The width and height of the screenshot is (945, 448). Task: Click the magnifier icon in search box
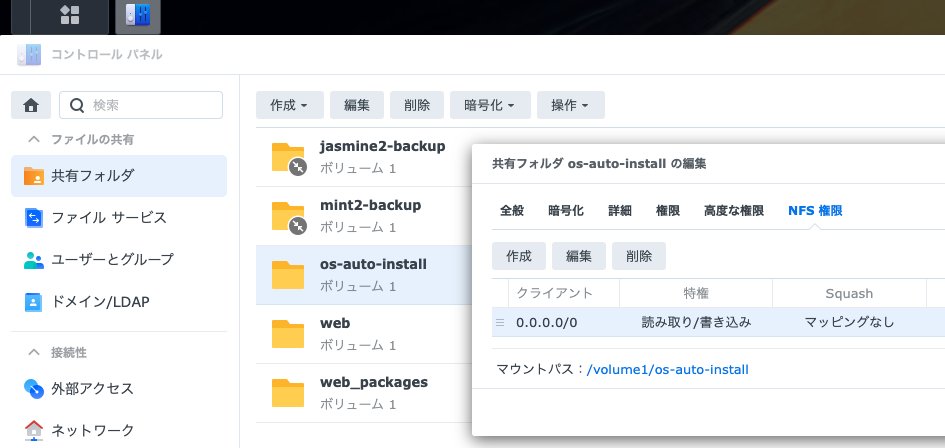(77, 106)
